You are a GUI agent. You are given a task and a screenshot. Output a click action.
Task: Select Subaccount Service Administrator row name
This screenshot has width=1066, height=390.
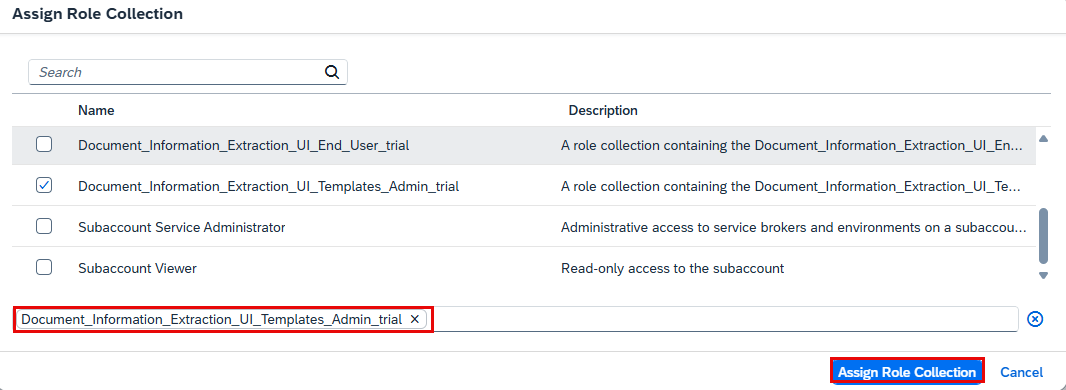click(182, 228)
